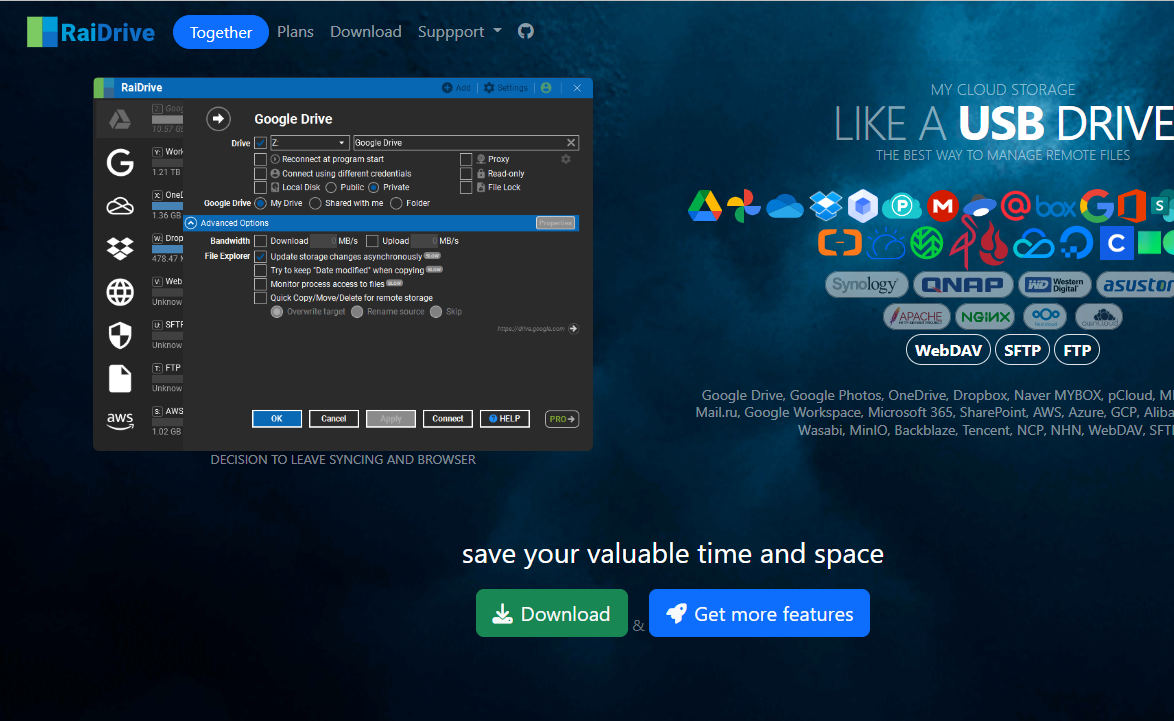Select the WebDAV globe icon in sidebar
The image size is (1174, 721).
click(x=120, y=292)
